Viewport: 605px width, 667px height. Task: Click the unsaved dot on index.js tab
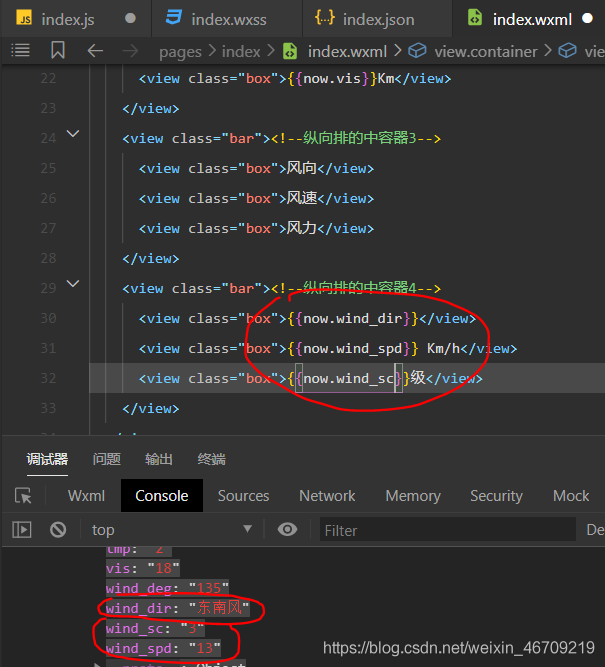coord(130,18)
